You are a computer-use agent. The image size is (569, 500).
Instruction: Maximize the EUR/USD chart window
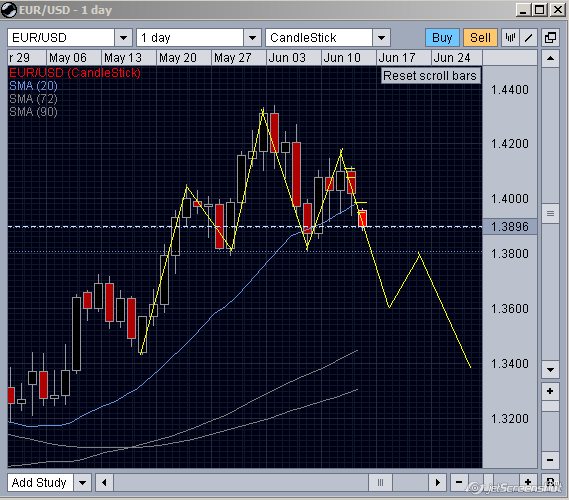click(540, 9)
